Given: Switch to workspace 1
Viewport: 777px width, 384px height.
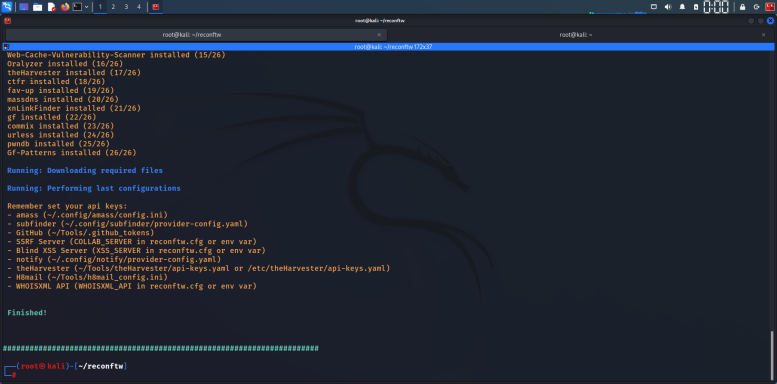Looking at the screenshot, I should pyautogui.click(x=100, y=7).
